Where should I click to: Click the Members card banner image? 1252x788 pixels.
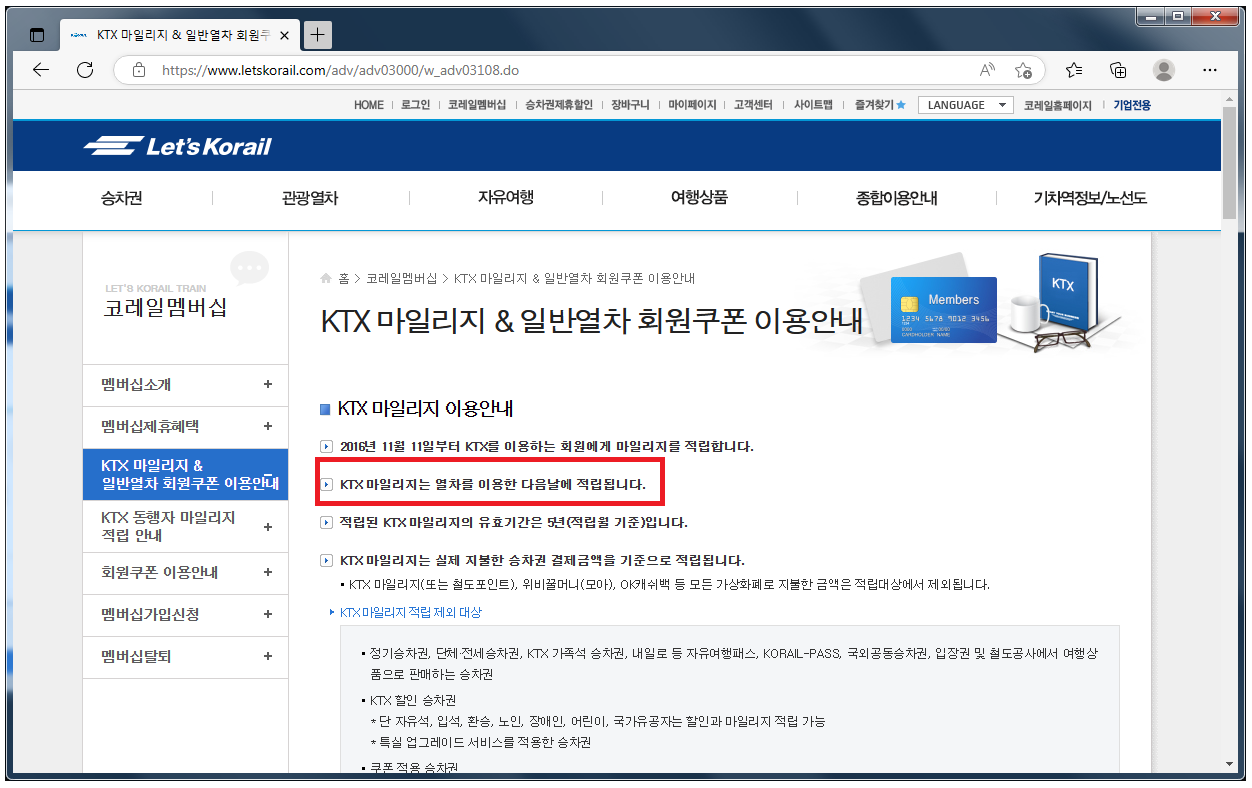click(x=943, y=309)
